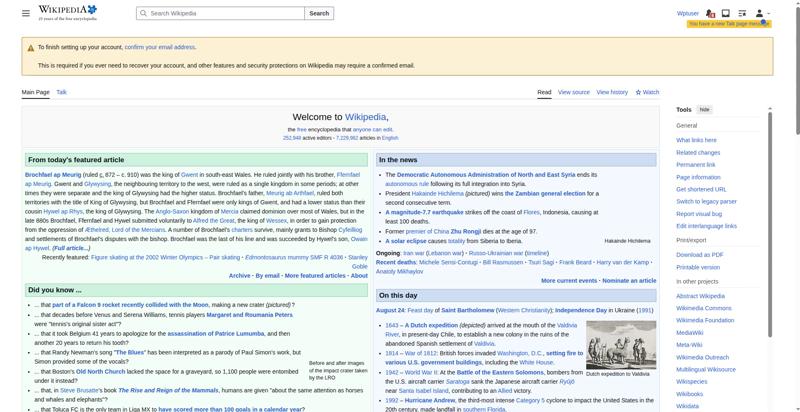The height and width of the screenshot is (412, 800).
Task: Open Wikibooks link
Action: pos(689,394)
